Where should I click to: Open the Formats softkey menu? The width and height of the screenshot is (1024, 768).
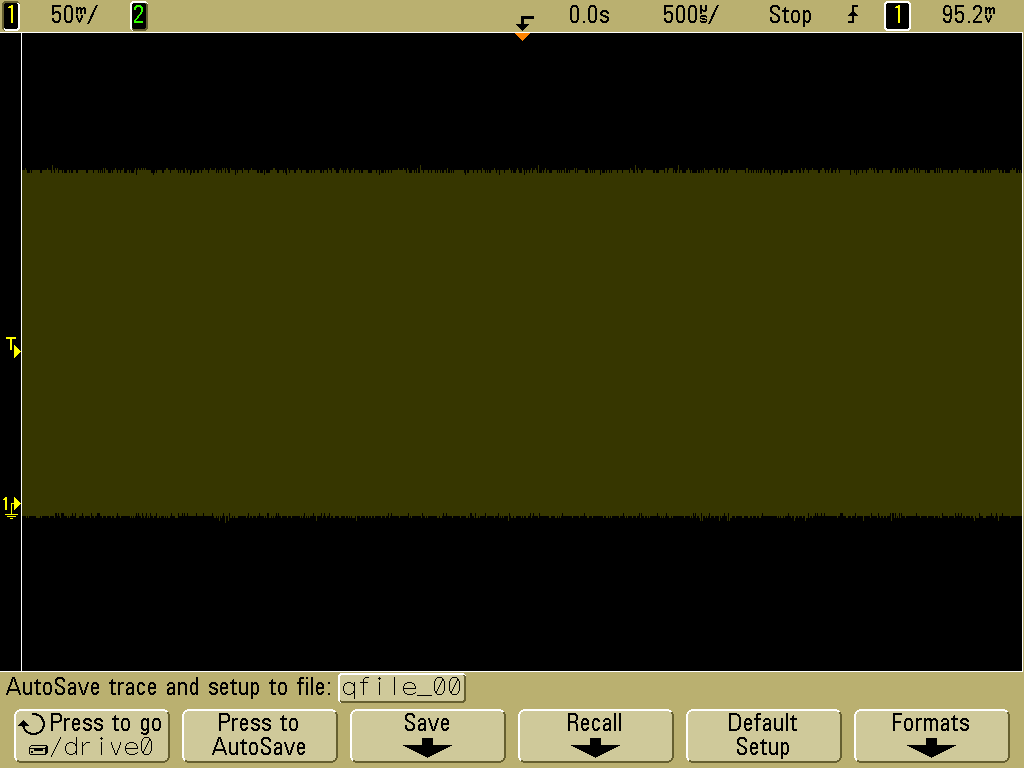(930, 735)
